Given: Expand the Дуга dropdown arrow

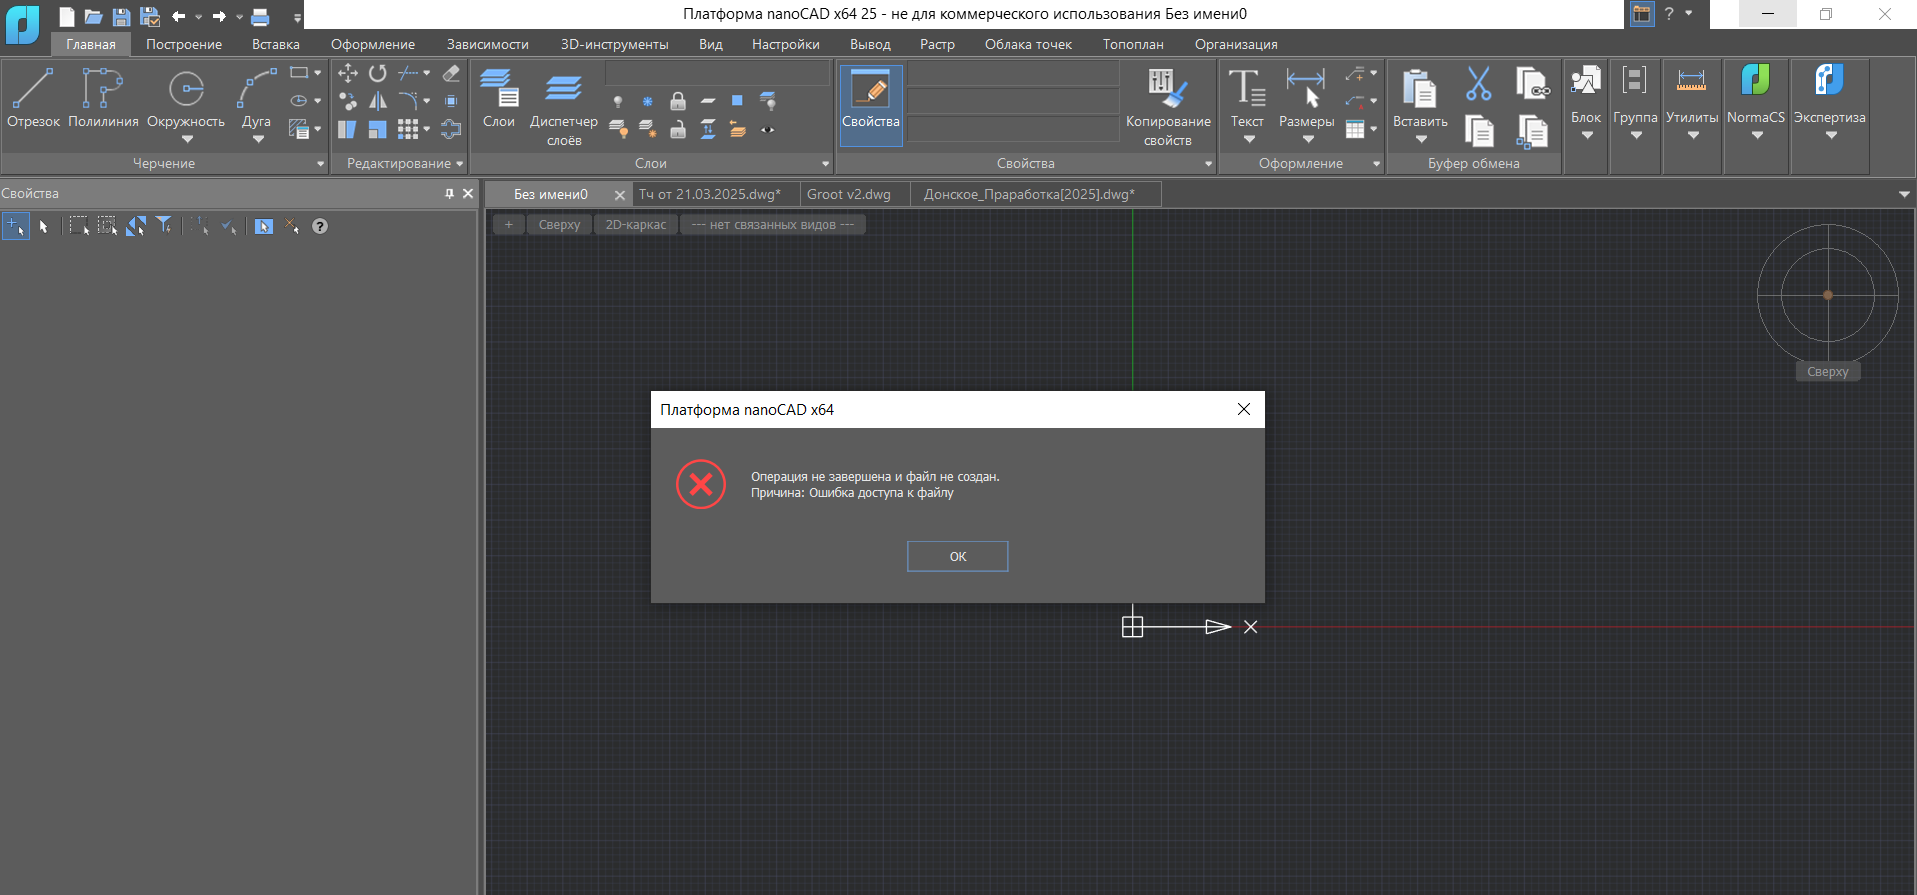Looking at the screenshot, I should (x=258, y=139).
